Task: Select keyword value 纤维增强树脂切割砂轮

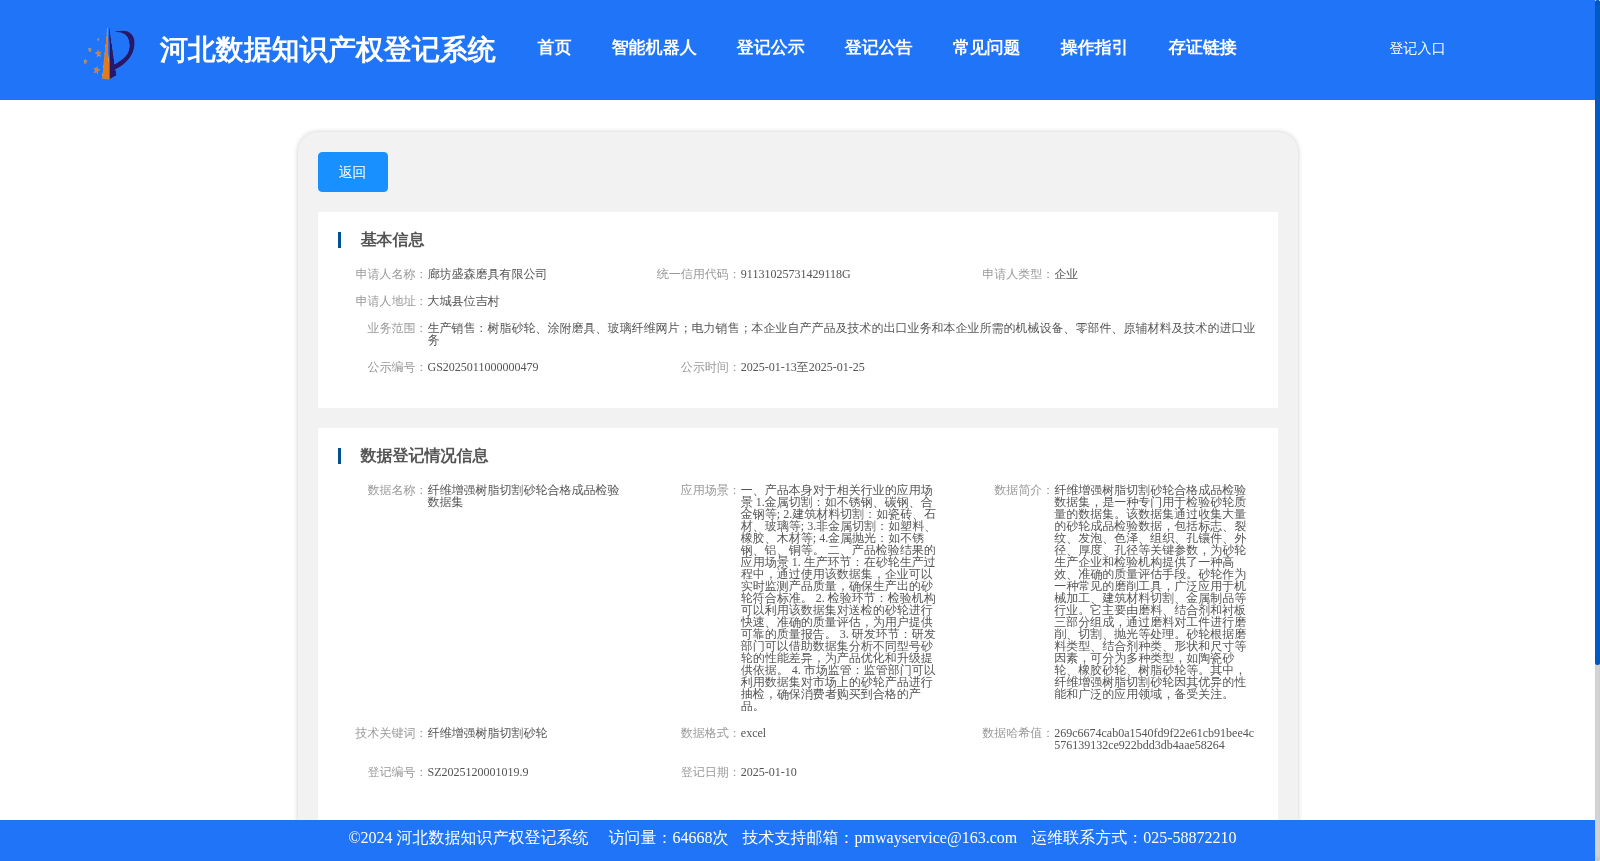Action: (487, 733)
